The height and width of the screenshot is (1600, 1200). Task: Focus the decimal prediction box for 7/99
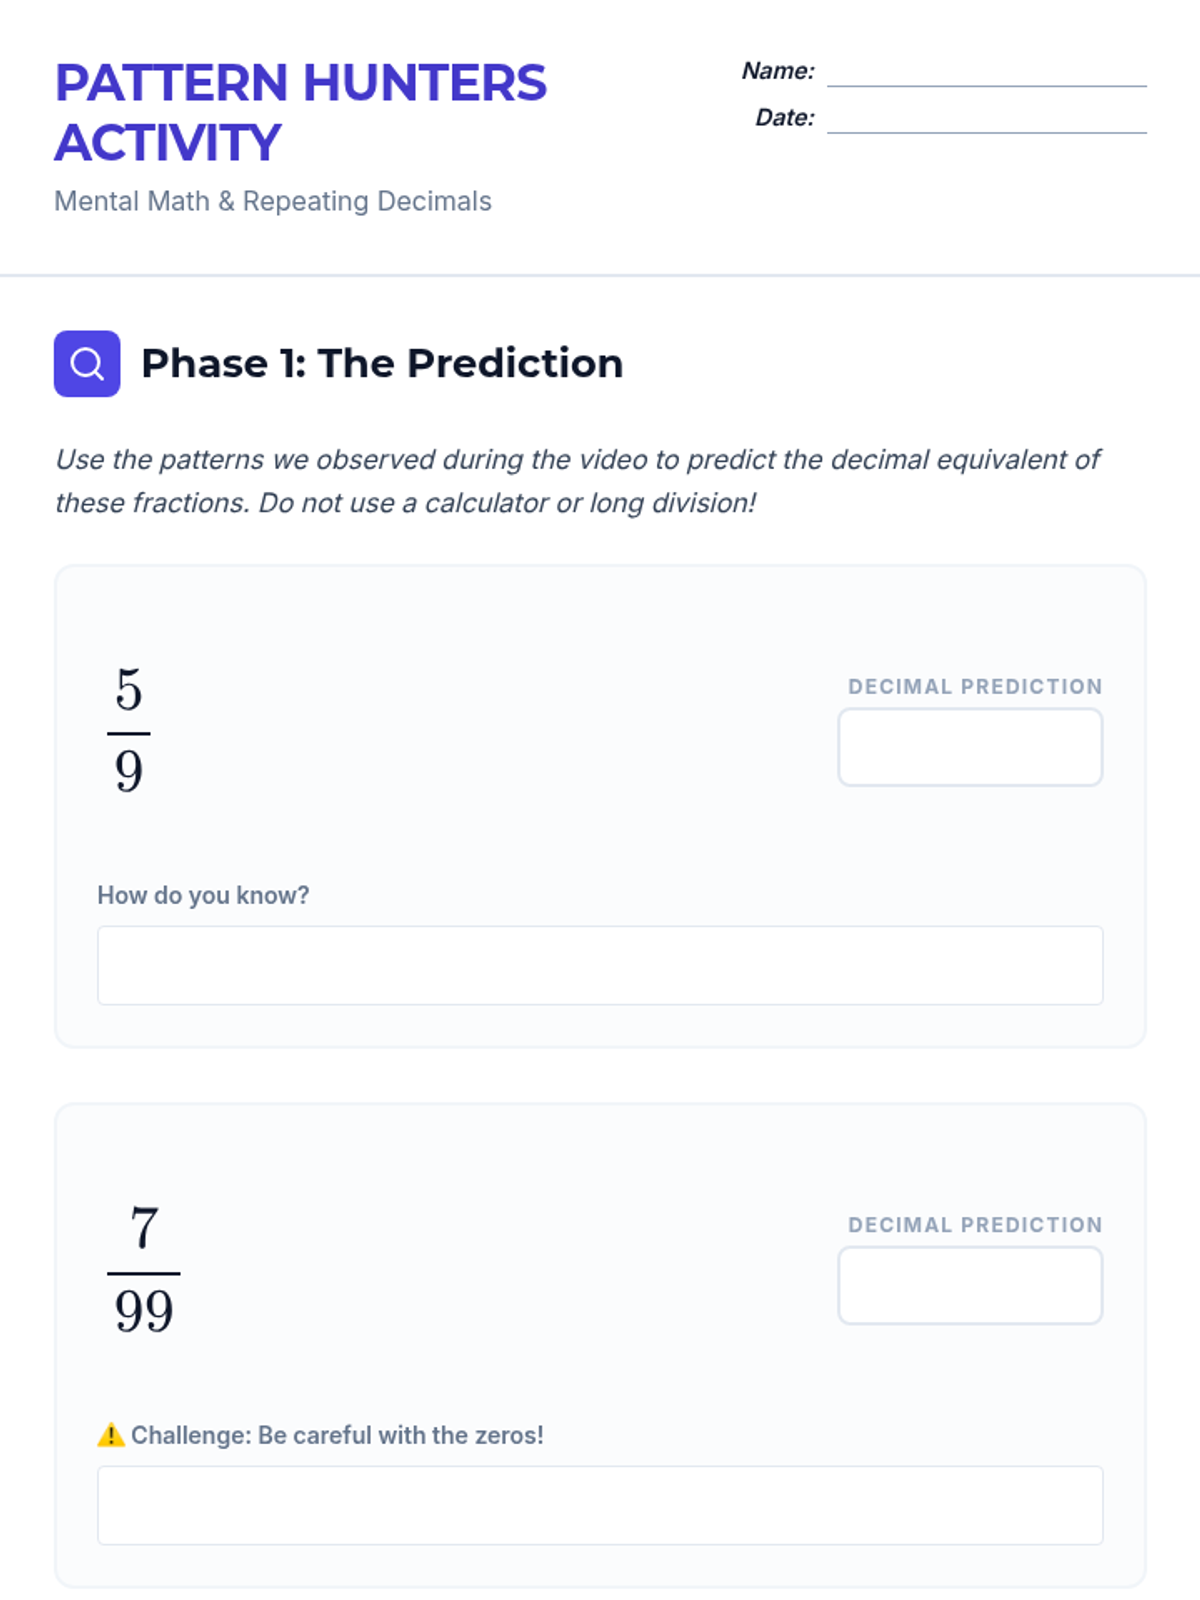[970, 1285]
